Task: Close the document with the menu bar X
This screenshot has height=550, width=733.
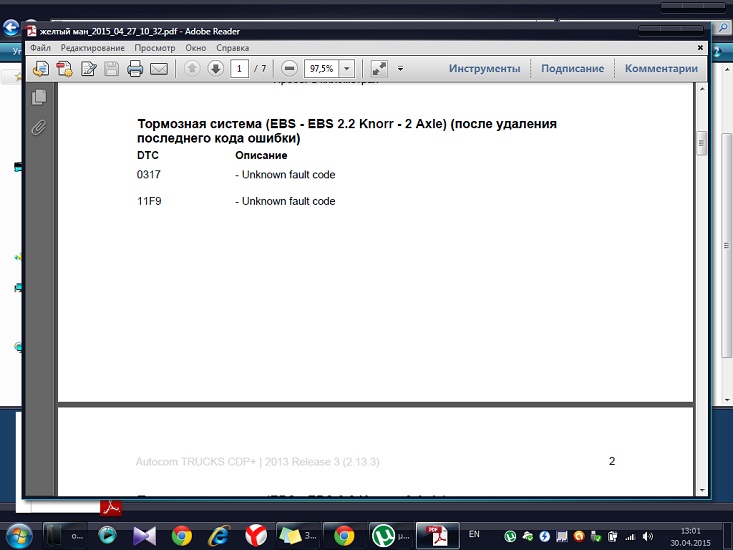Action: click(x=700, y=48)
